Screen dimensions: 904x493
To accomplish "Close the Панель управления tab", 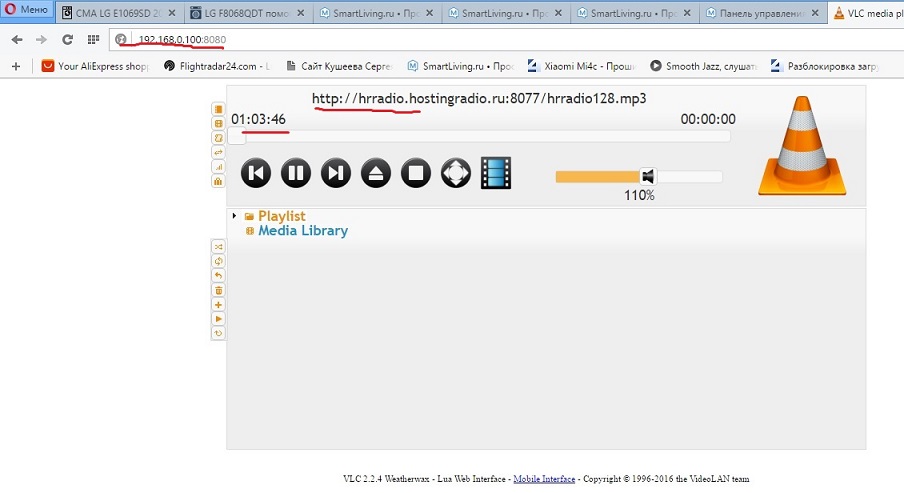I will [815, 13].
